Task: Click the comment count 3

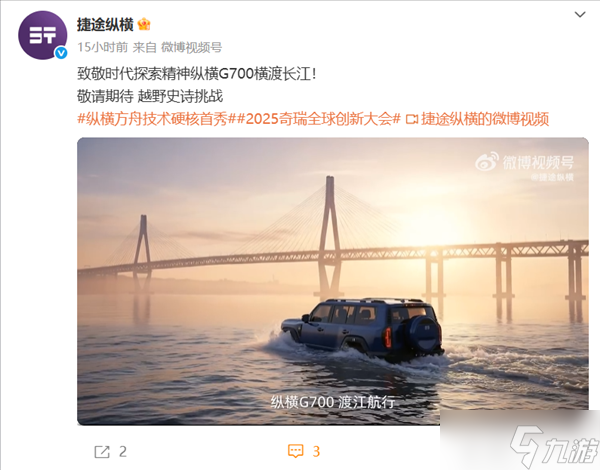Action: (316, 452)
